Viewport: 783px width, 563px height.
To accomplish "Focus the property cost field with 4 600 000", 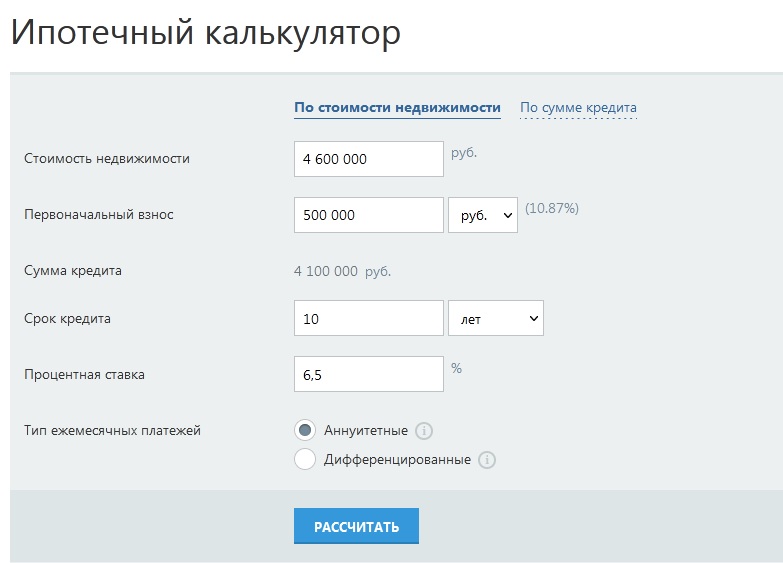I will (x=368, y=159).
